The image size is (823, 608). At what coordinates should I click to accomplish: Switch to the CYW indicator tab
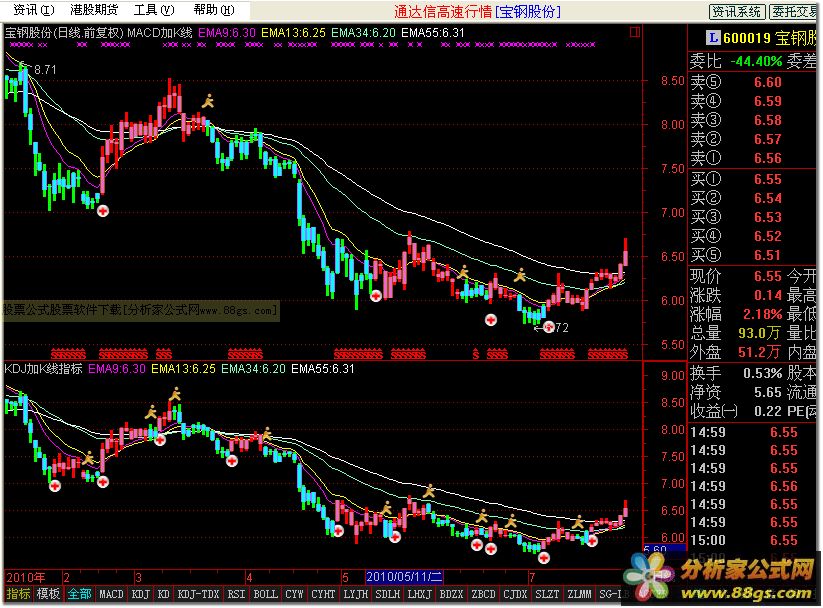(x=294, y=594)
